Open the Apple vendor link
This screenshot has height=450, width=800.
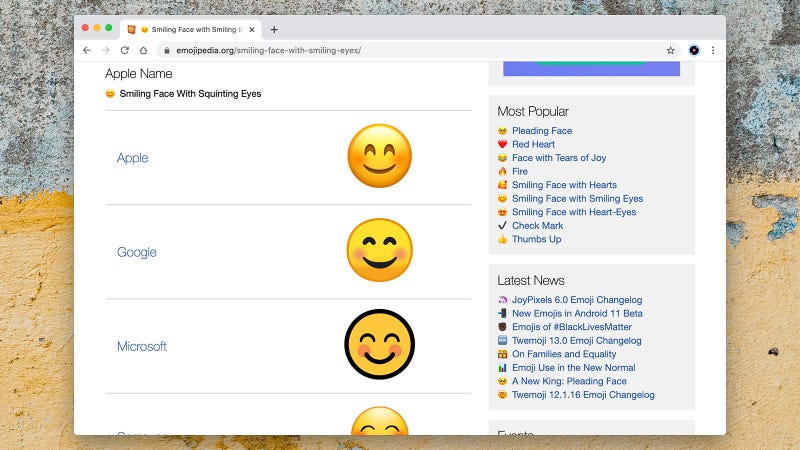coord(133,158)
